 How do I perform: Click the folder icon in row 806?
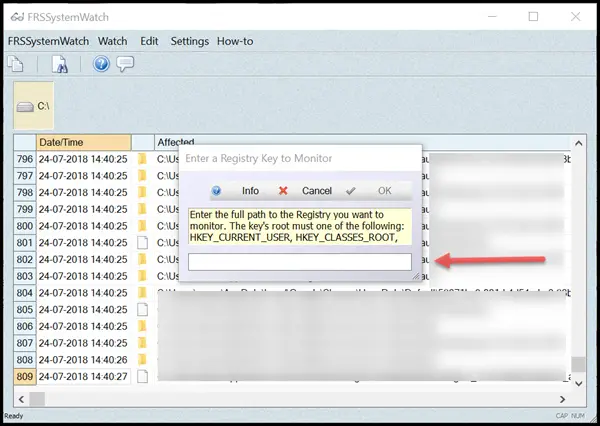142,326
